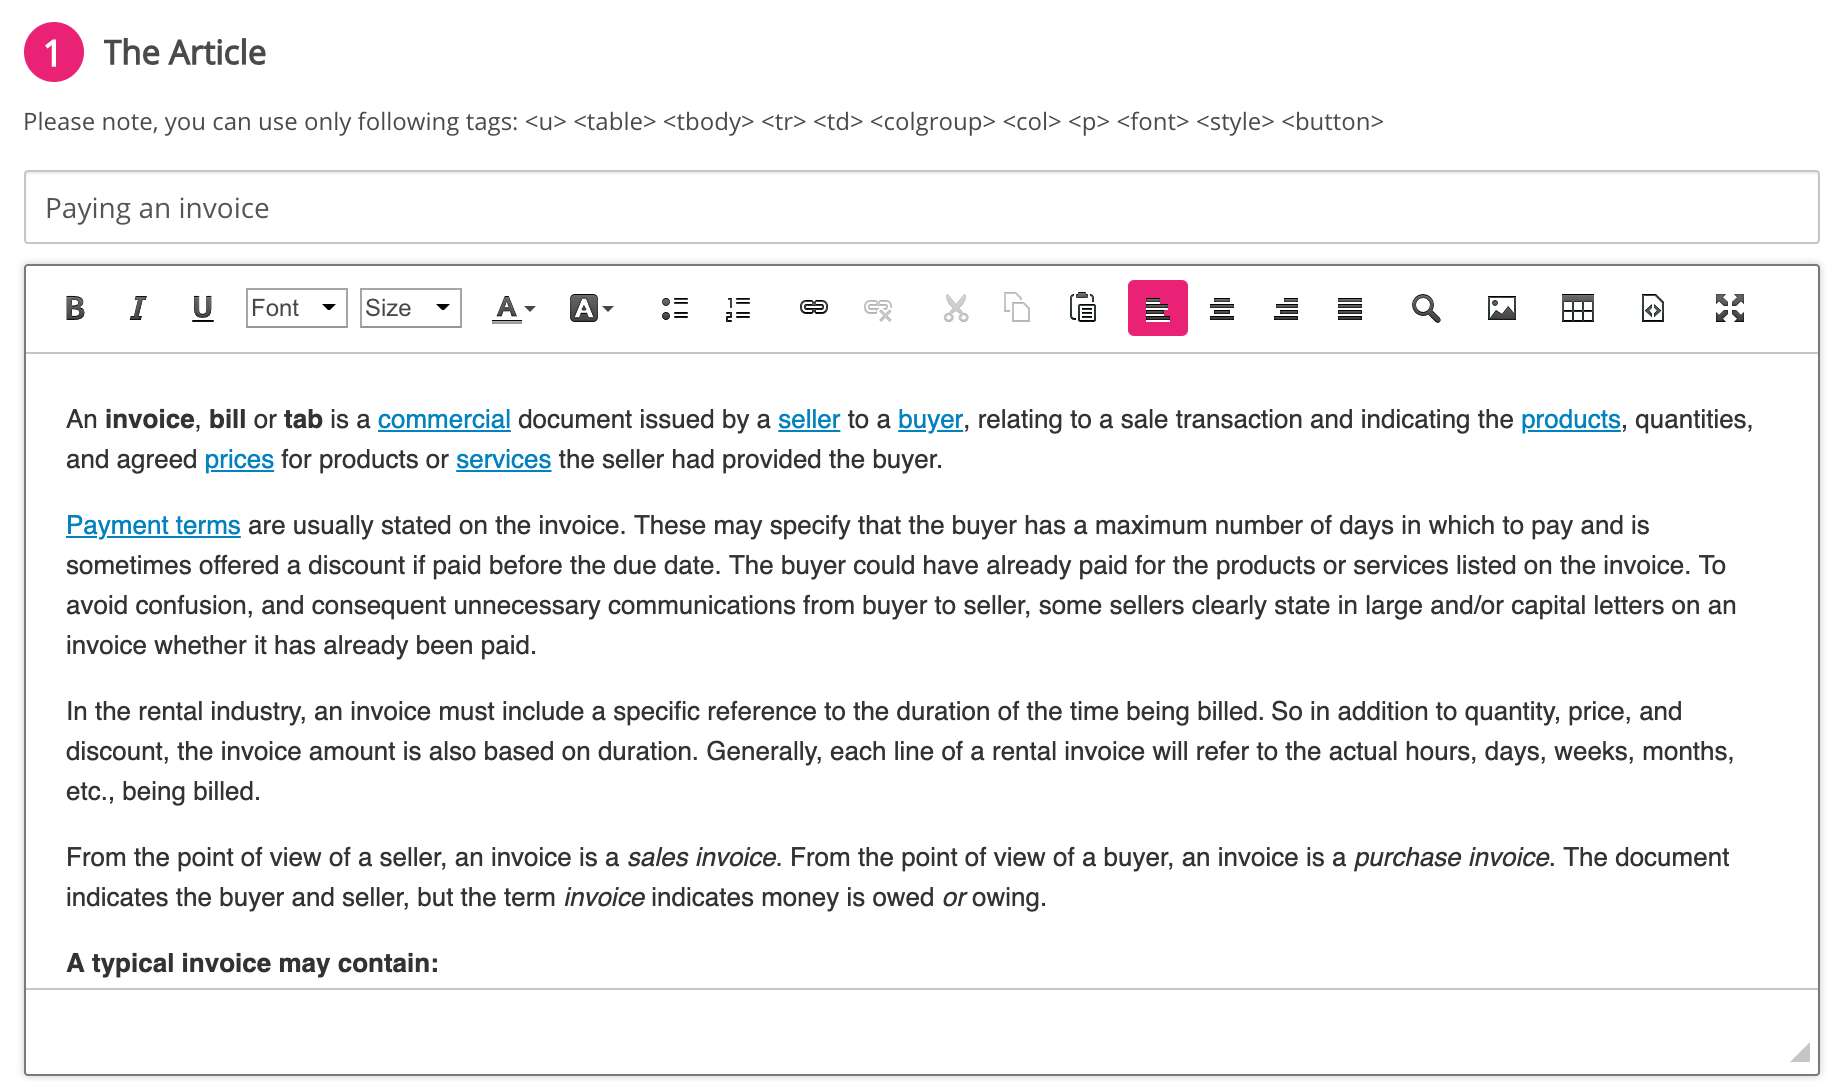Paste from clipboard
The width and height of the screenshot is (1832, 1082).
(1082, 308)
